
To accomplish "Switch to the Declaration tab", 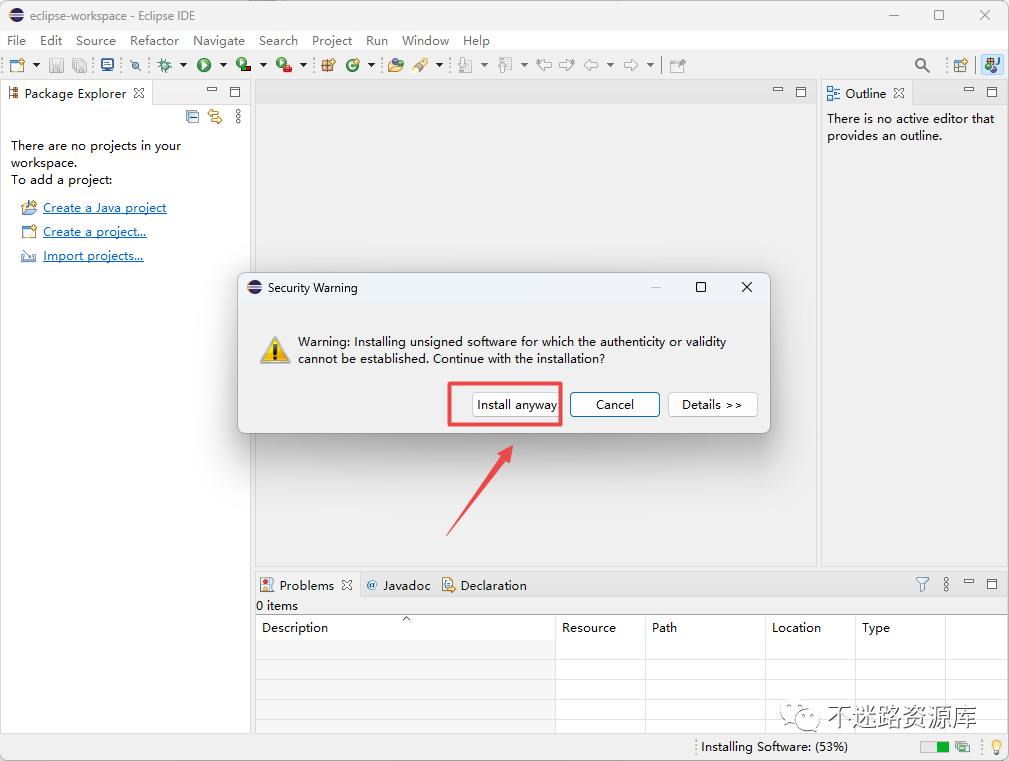I will tap(485, 585).
